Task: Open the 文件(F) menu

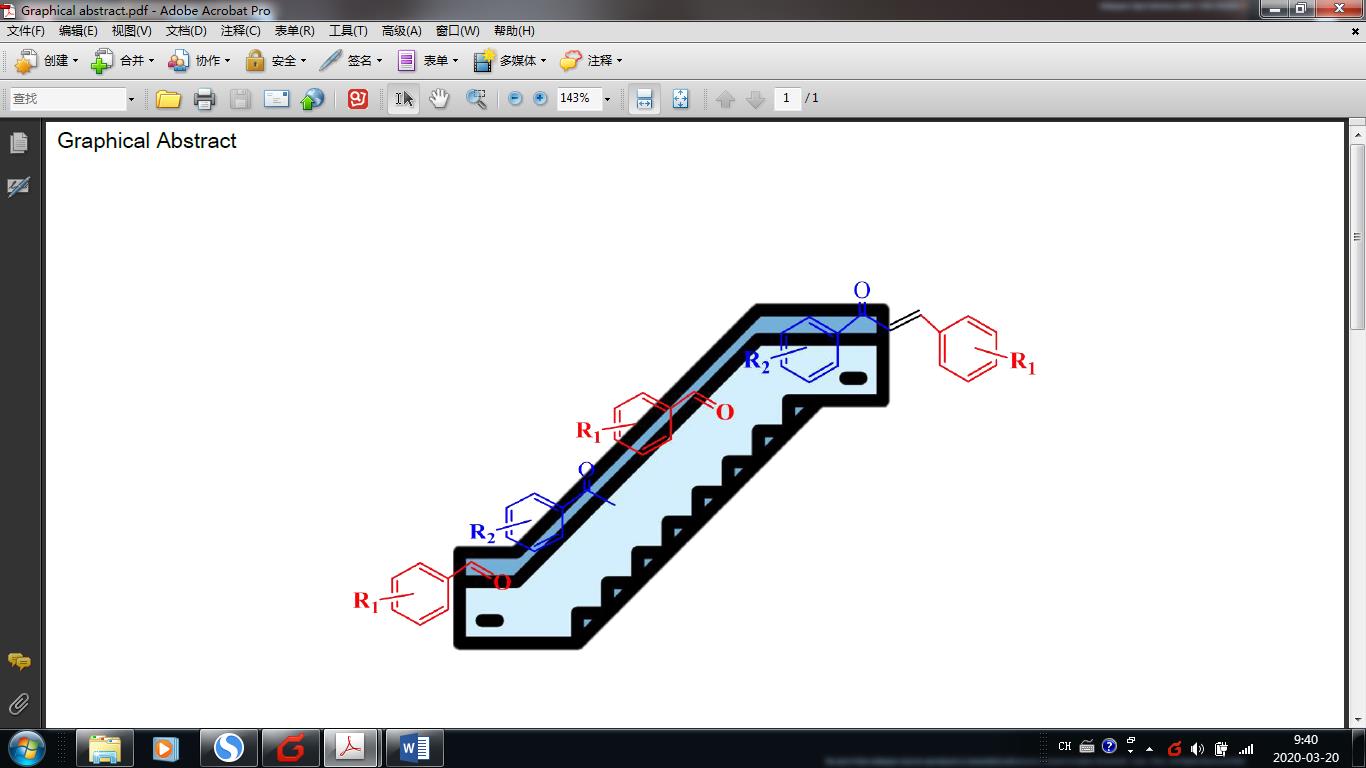Action: (26, 31)
